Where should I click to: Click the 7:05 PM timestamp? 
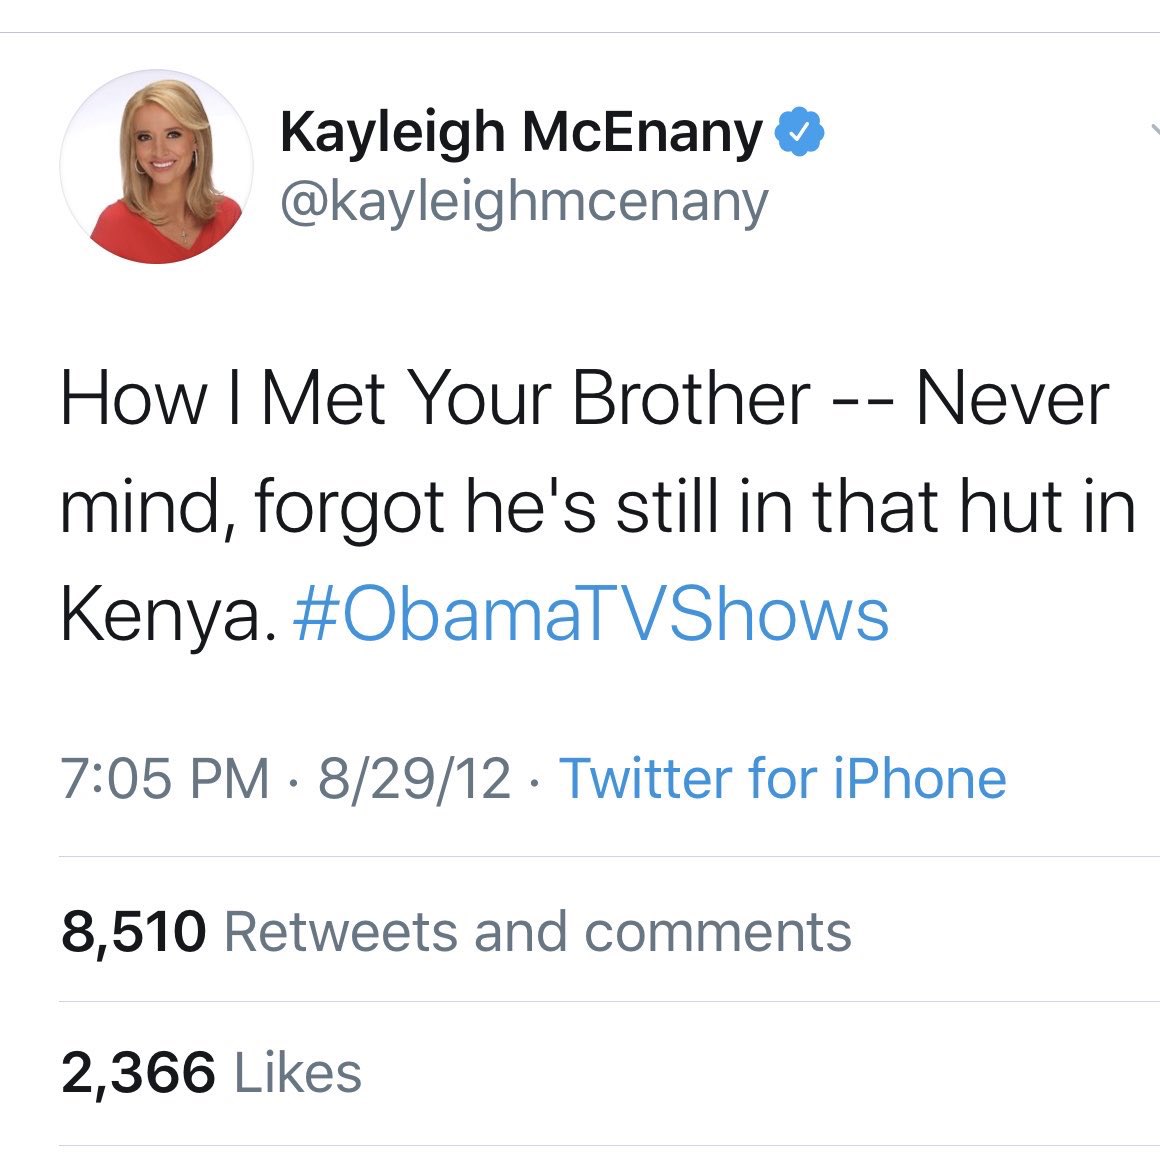(x=165, y=780)
